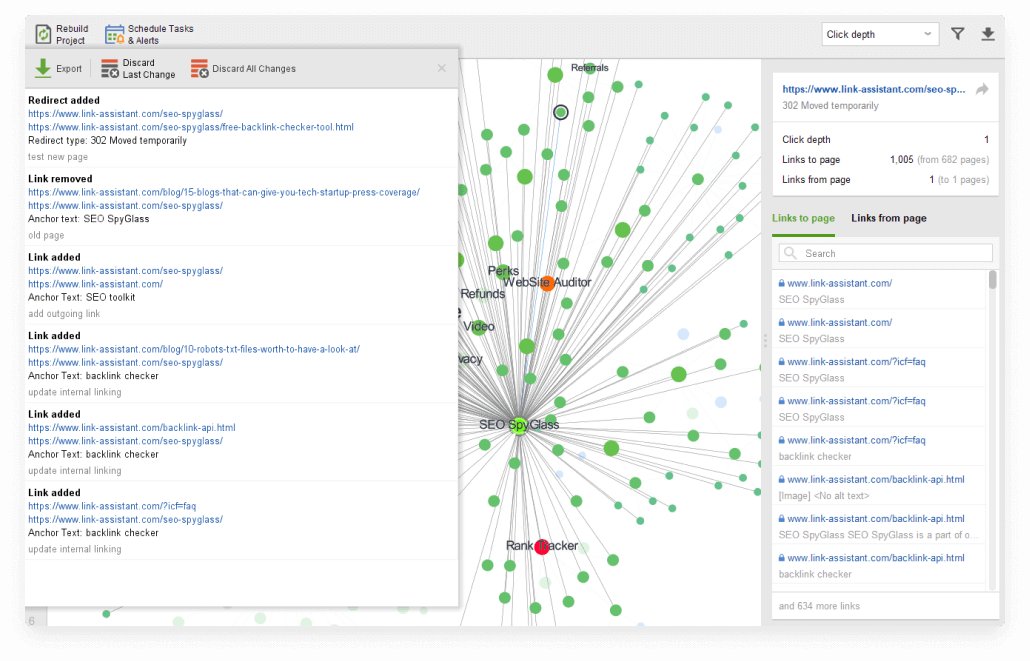Click the share arrow beside page URL
The width and height of the screenshot is (1030, 661).
point(982,89)
